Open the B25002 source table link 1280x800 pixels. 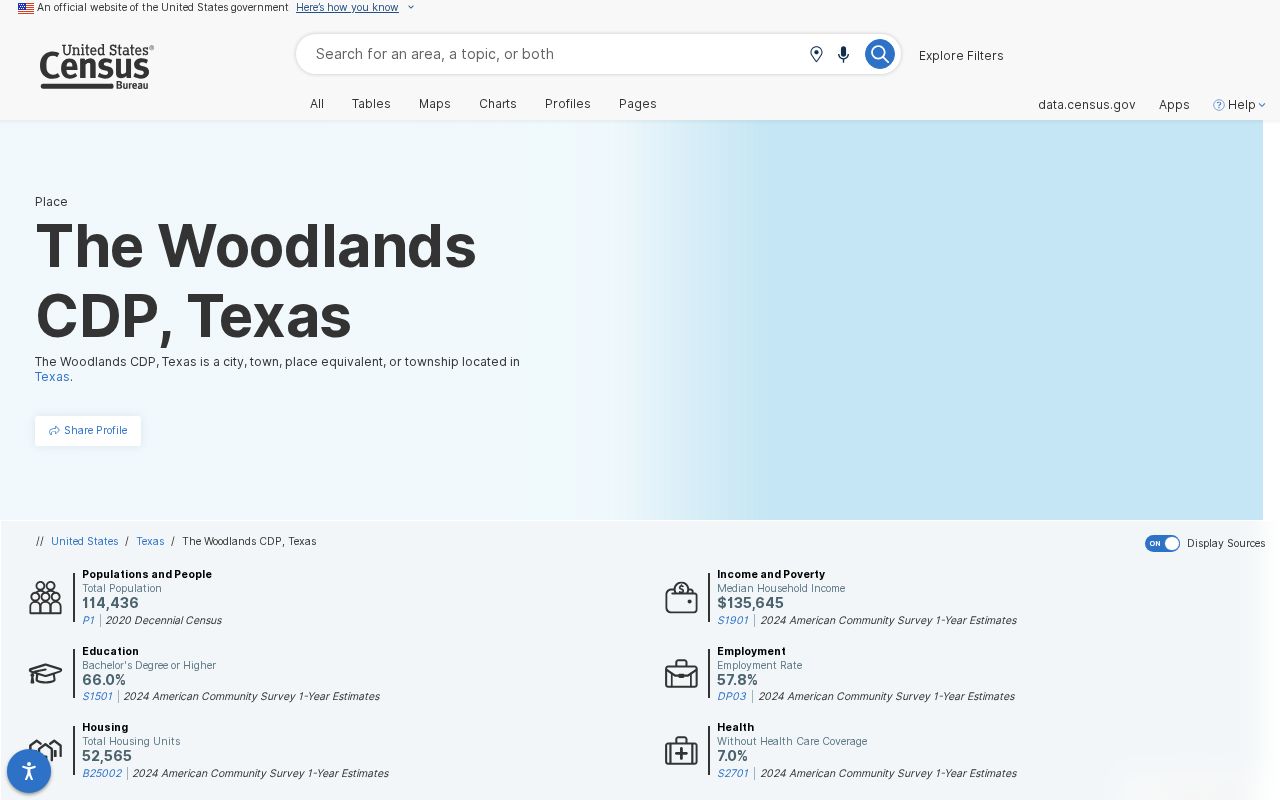pyautogui.click(x=102, y=773)
